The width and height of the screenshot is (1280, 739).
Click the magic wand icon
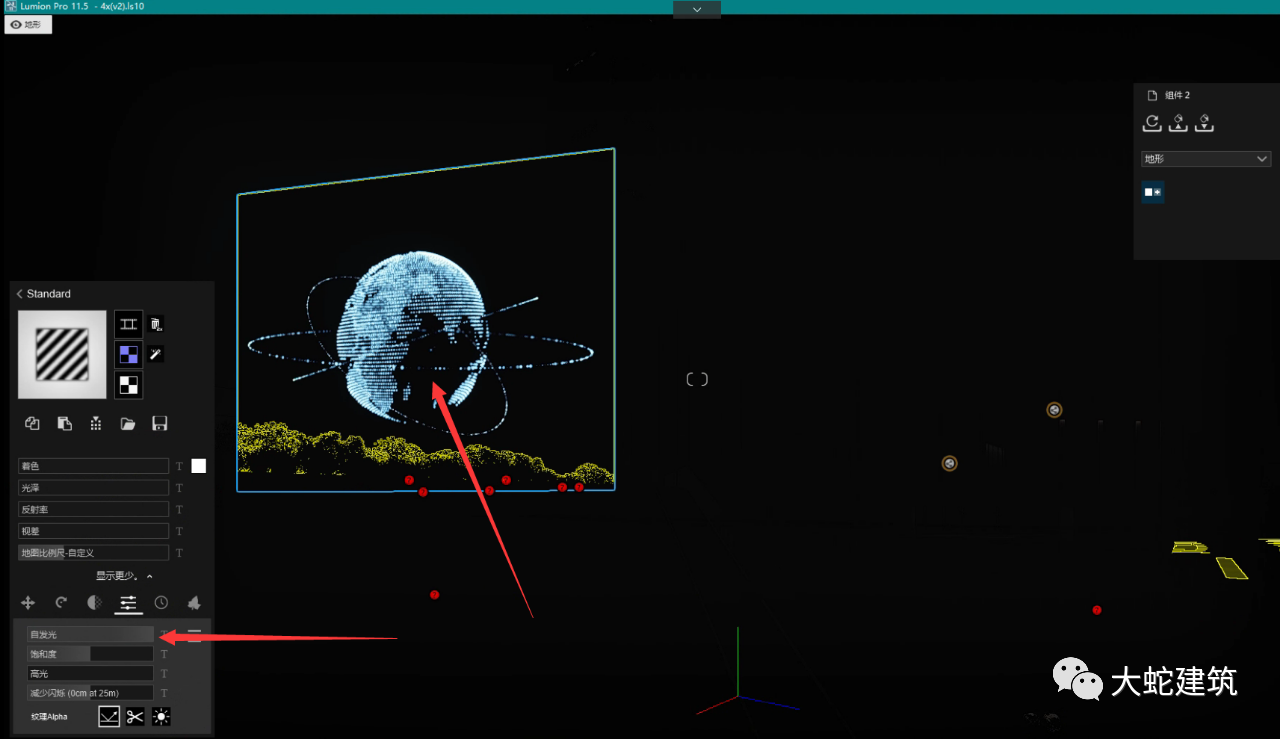point(156,354)
